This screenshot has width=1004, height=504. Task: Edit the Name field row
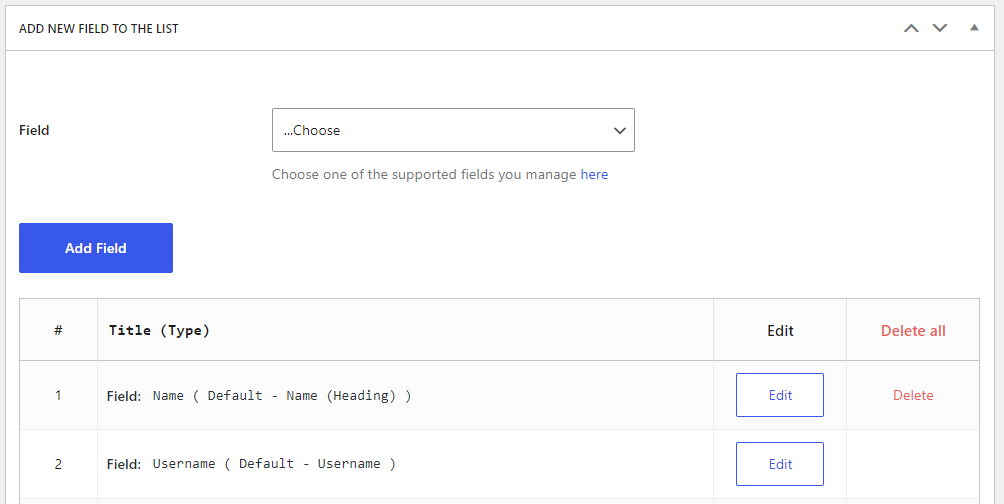(x=780, y=395)
